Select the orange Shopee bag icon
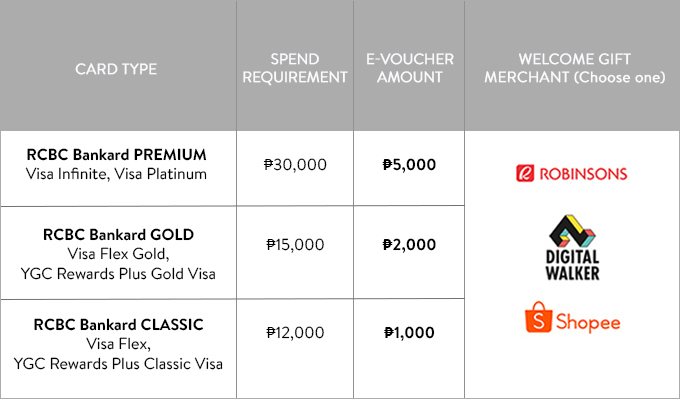This screenshot has width=680, height=399. click(538, 317)
